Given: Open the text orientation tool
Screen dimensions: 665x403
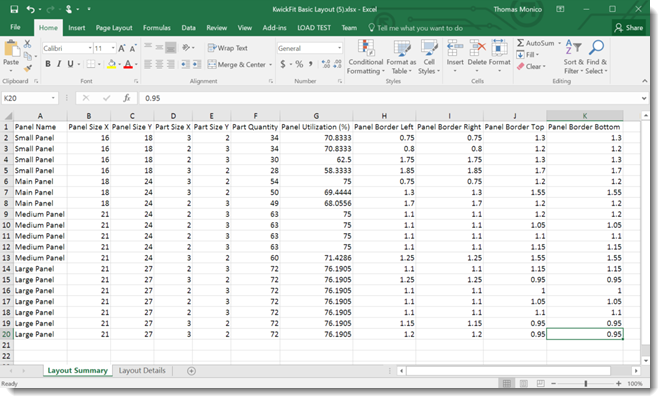Looking at the screenshot, I should (187, 48).
